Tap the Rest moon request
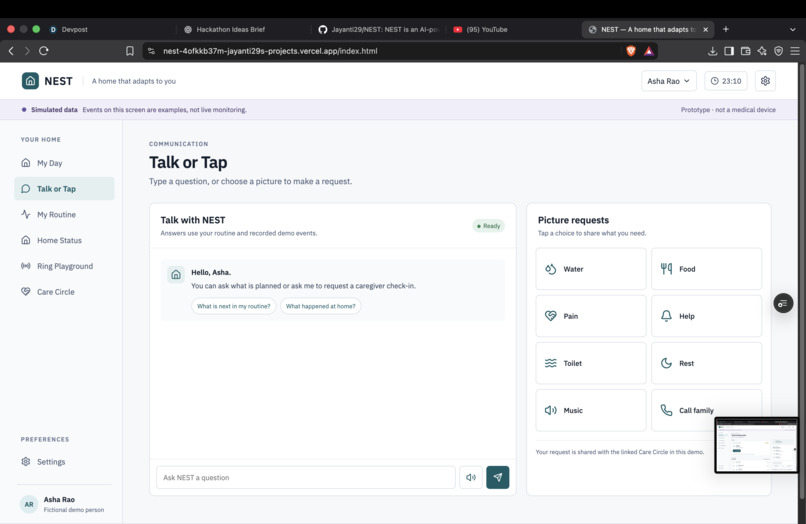 (706, 363)
